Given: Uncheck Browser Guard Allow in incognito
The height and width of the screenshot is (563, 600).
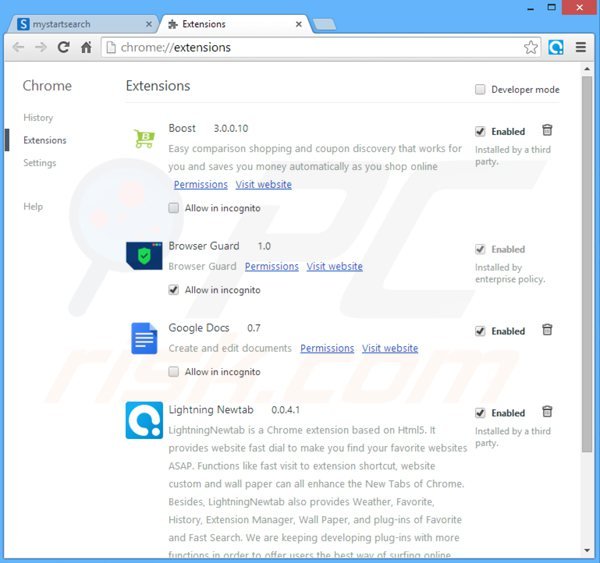Looking at the screenshot, I should point(174,290).
